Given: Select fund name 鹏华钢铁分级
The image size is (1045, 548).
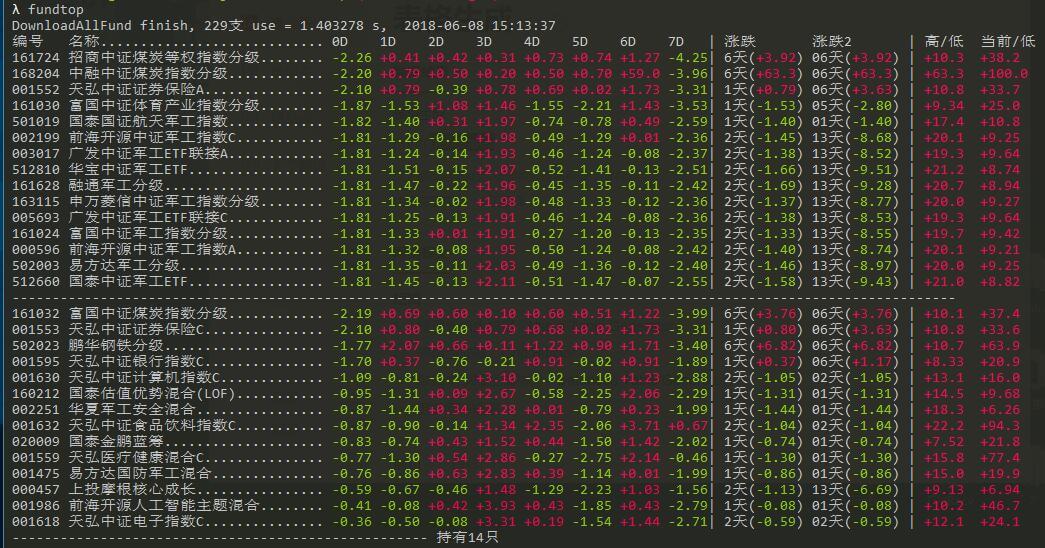Looking at the screenshot, I should [x=116, y=346].
